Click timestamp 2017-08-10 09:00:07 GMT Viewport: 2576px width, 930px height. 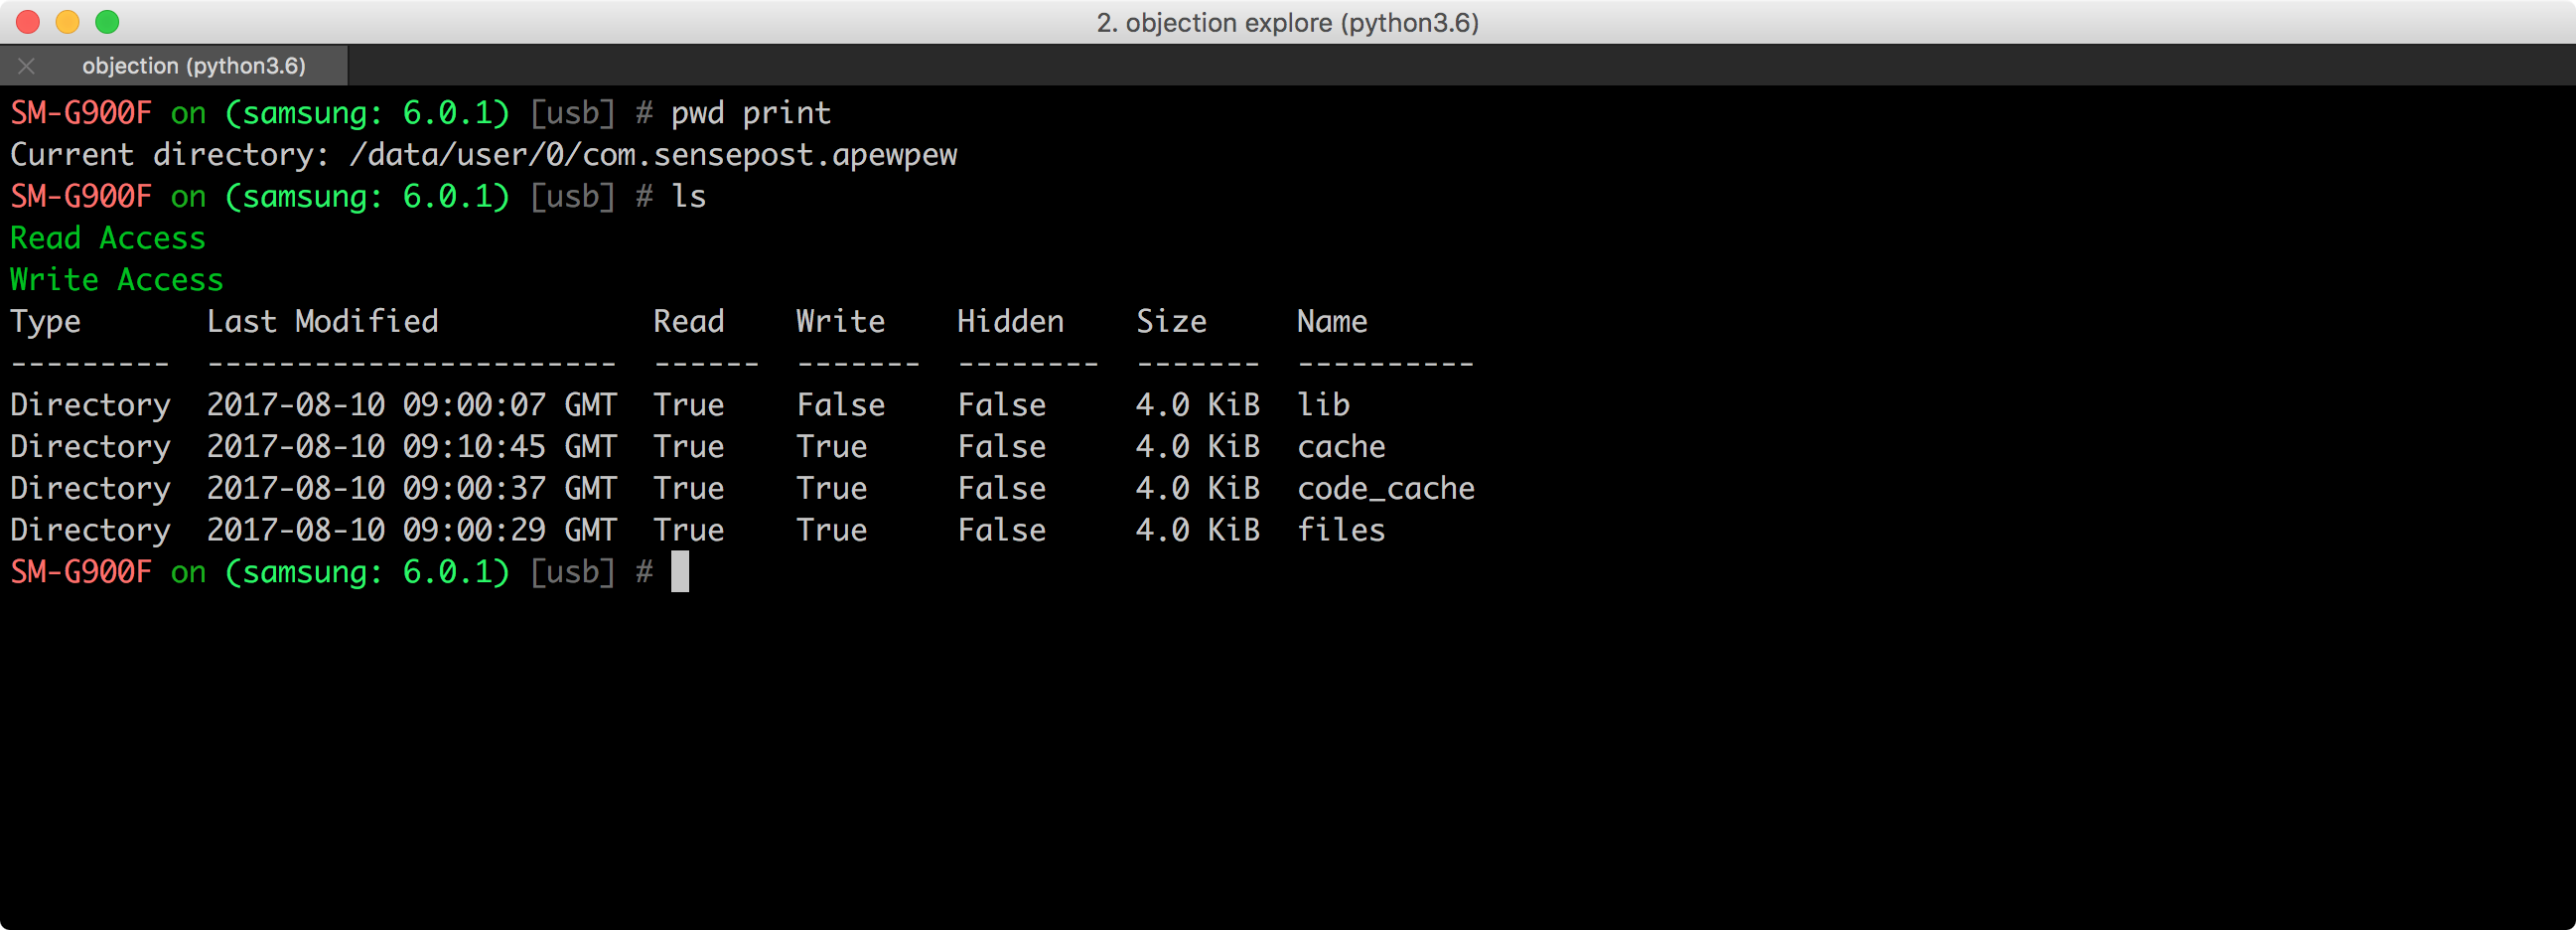(x=412, y=405)
